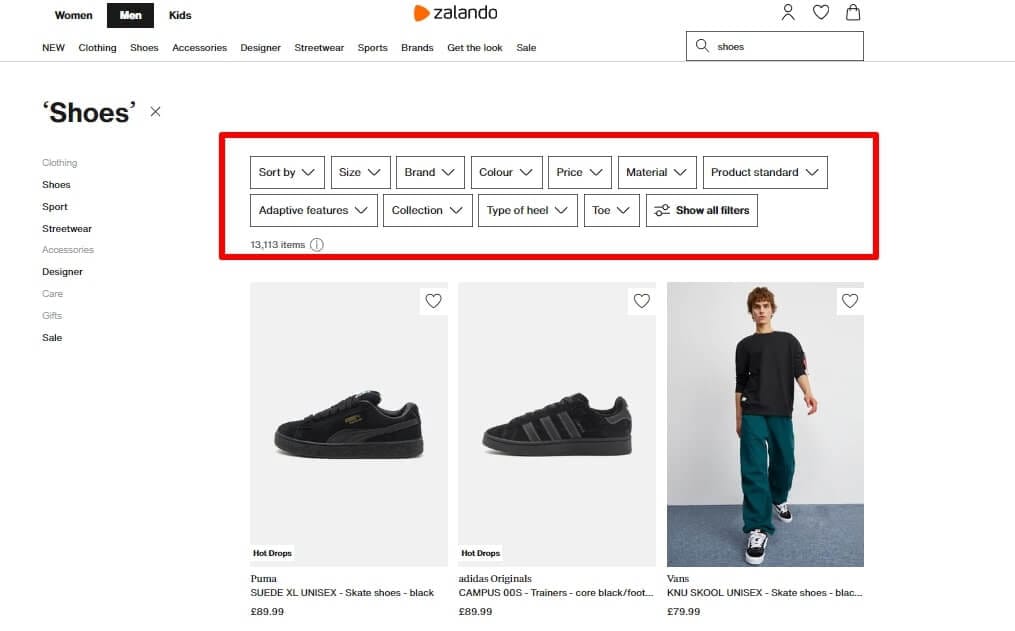Image resolution: width=1015 pixels, height=631 pixels.
Task: Add Vans Knu Skool to wishlist
Action: (849, 301)
